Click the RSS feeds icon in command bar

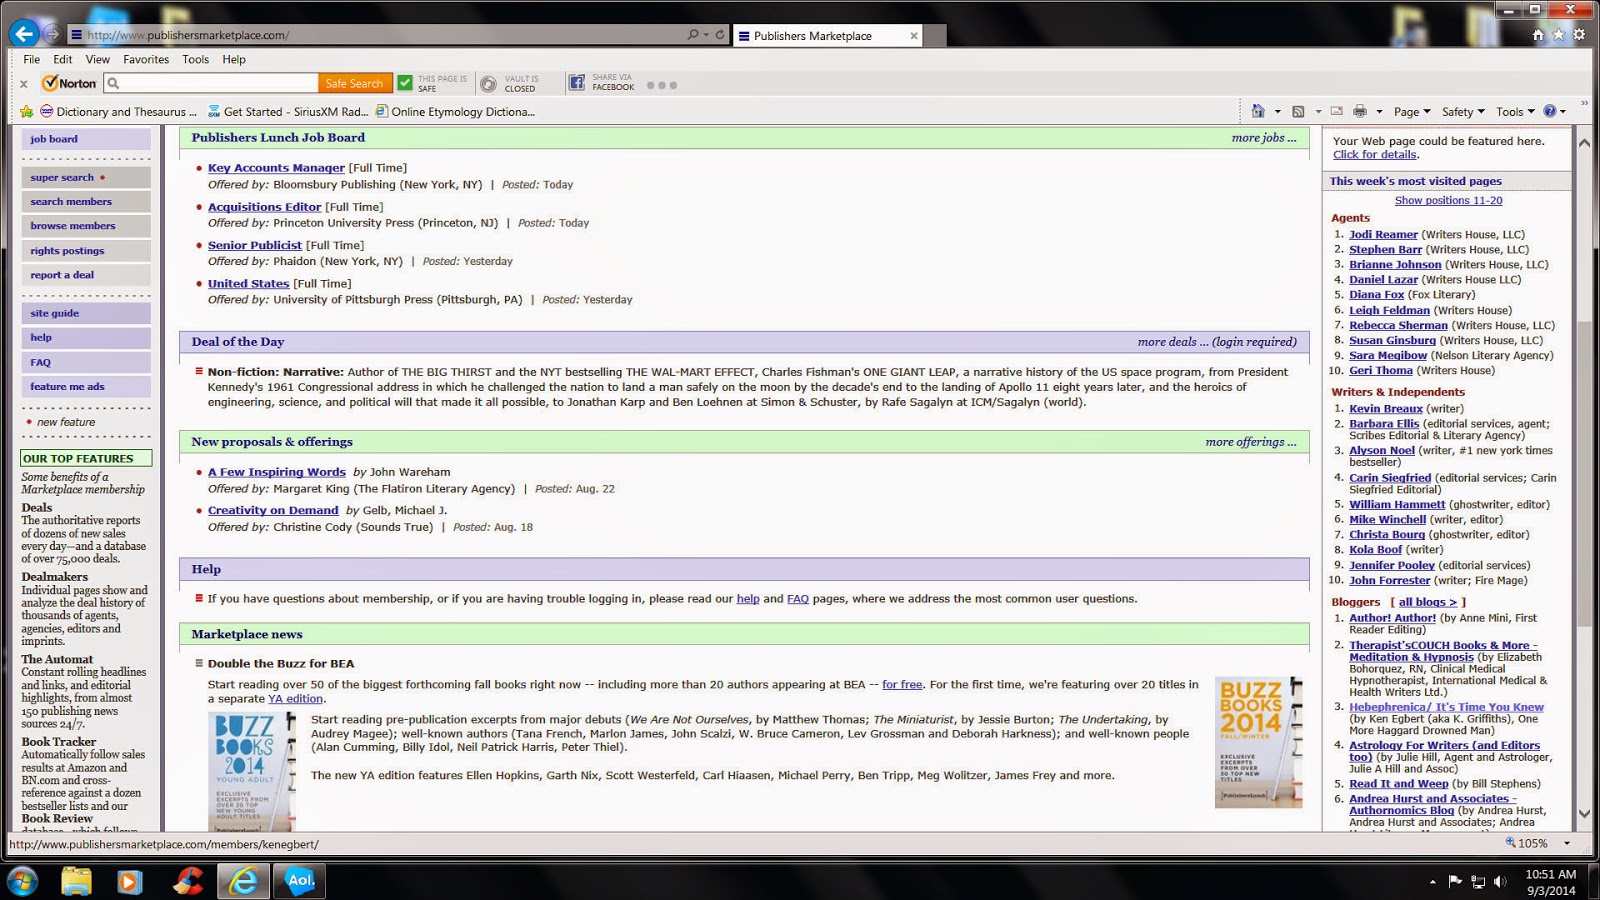[1298, 111]
